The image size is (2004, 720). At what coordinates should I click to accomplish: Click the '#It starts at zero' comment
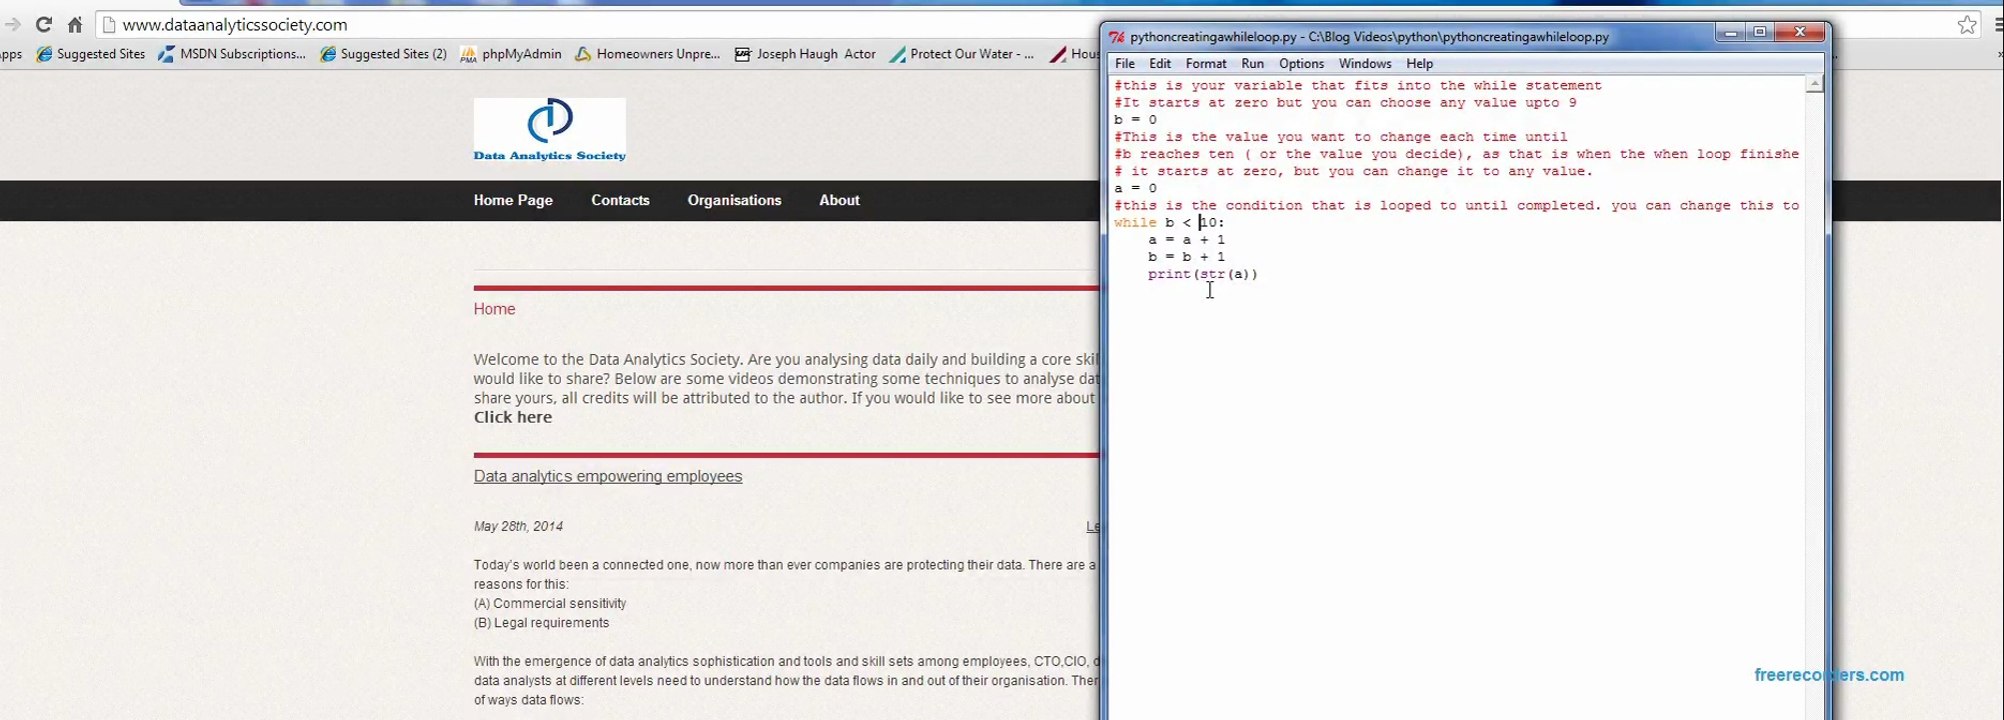coord(1345,103)
